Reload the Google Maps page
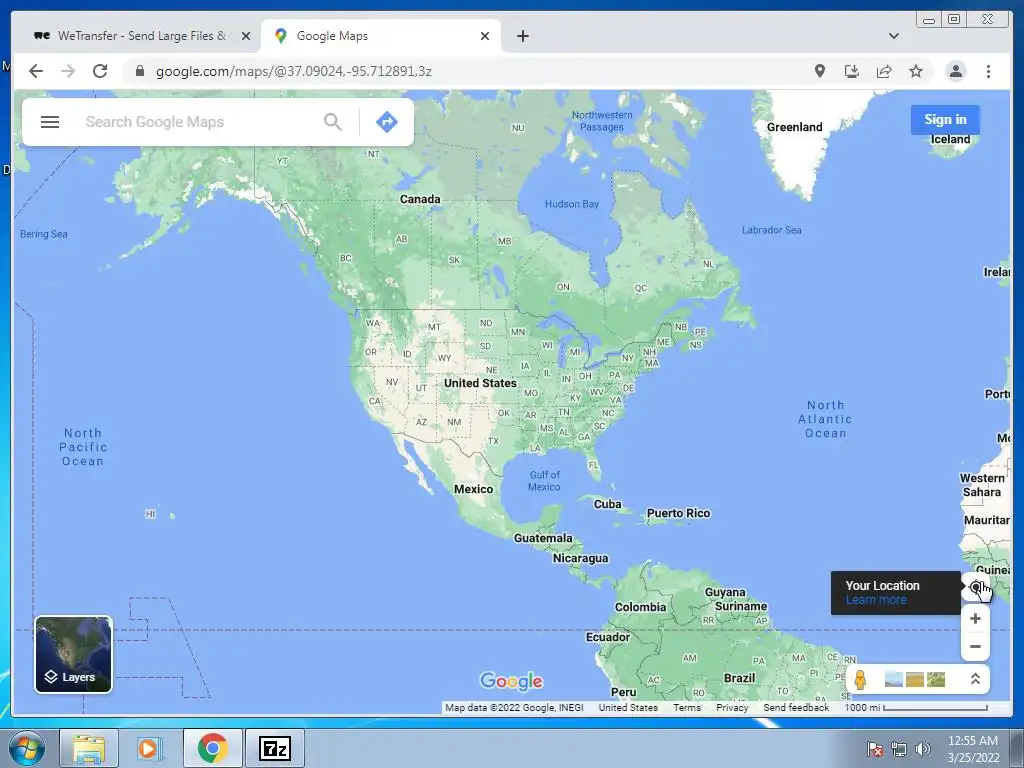1024x768 pixels. [100, 71]
